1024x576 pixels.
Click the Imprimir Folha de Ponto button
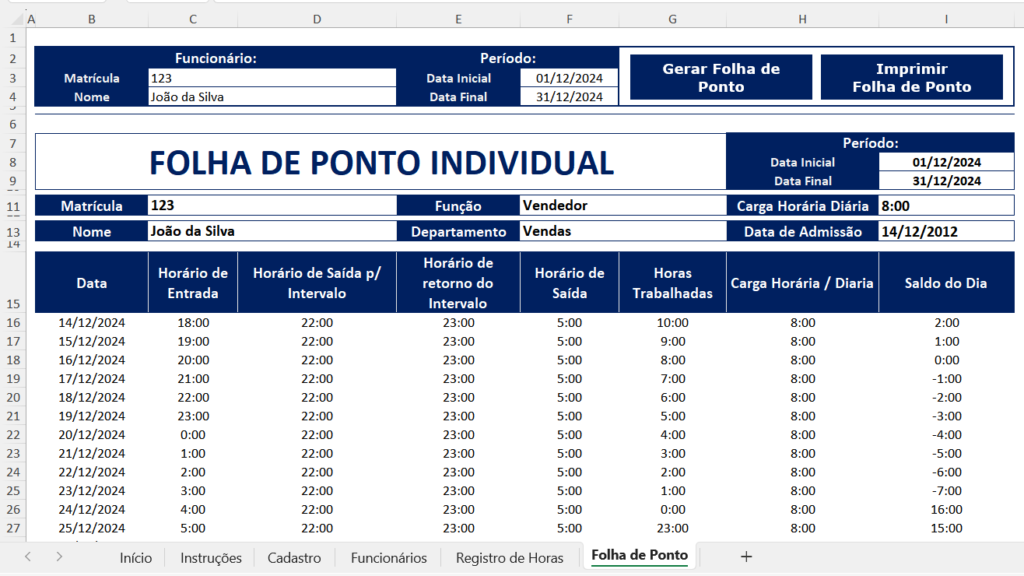click(912, 77)
